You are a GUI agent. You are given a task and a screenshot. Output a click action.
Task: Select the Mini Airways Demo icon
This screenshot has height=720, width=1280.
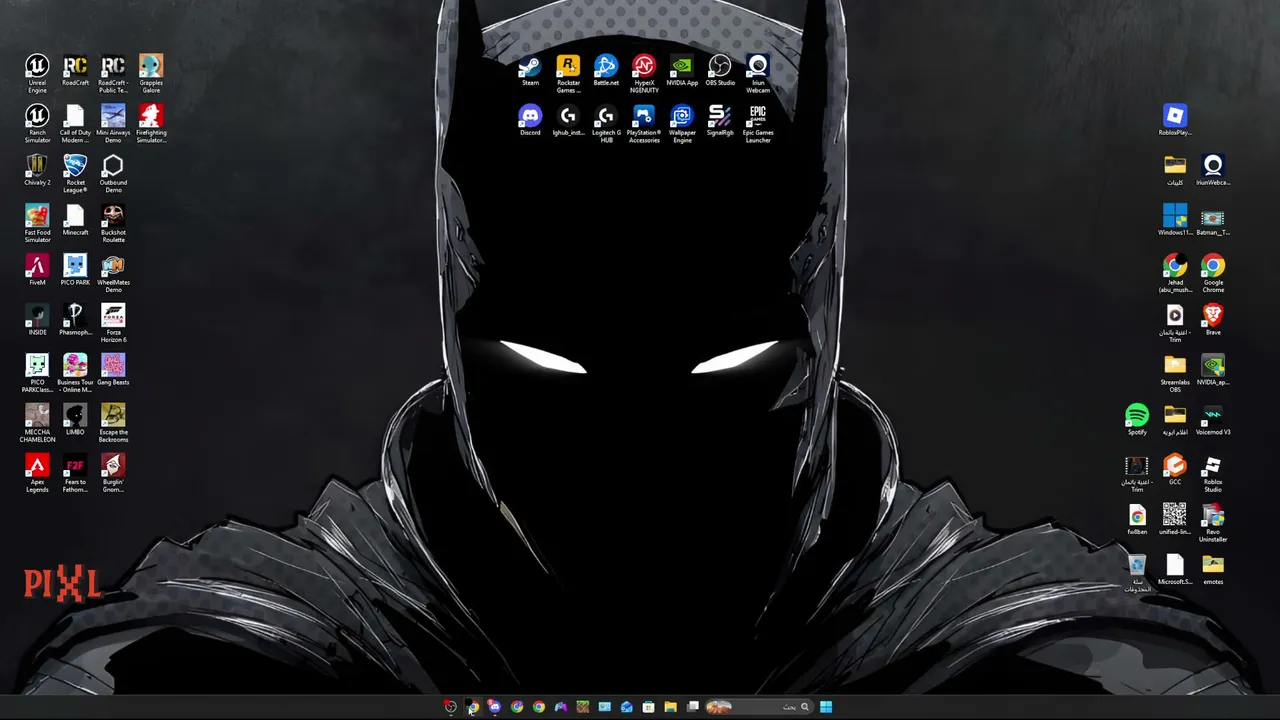pyautogui.click(x=113, y=124)
